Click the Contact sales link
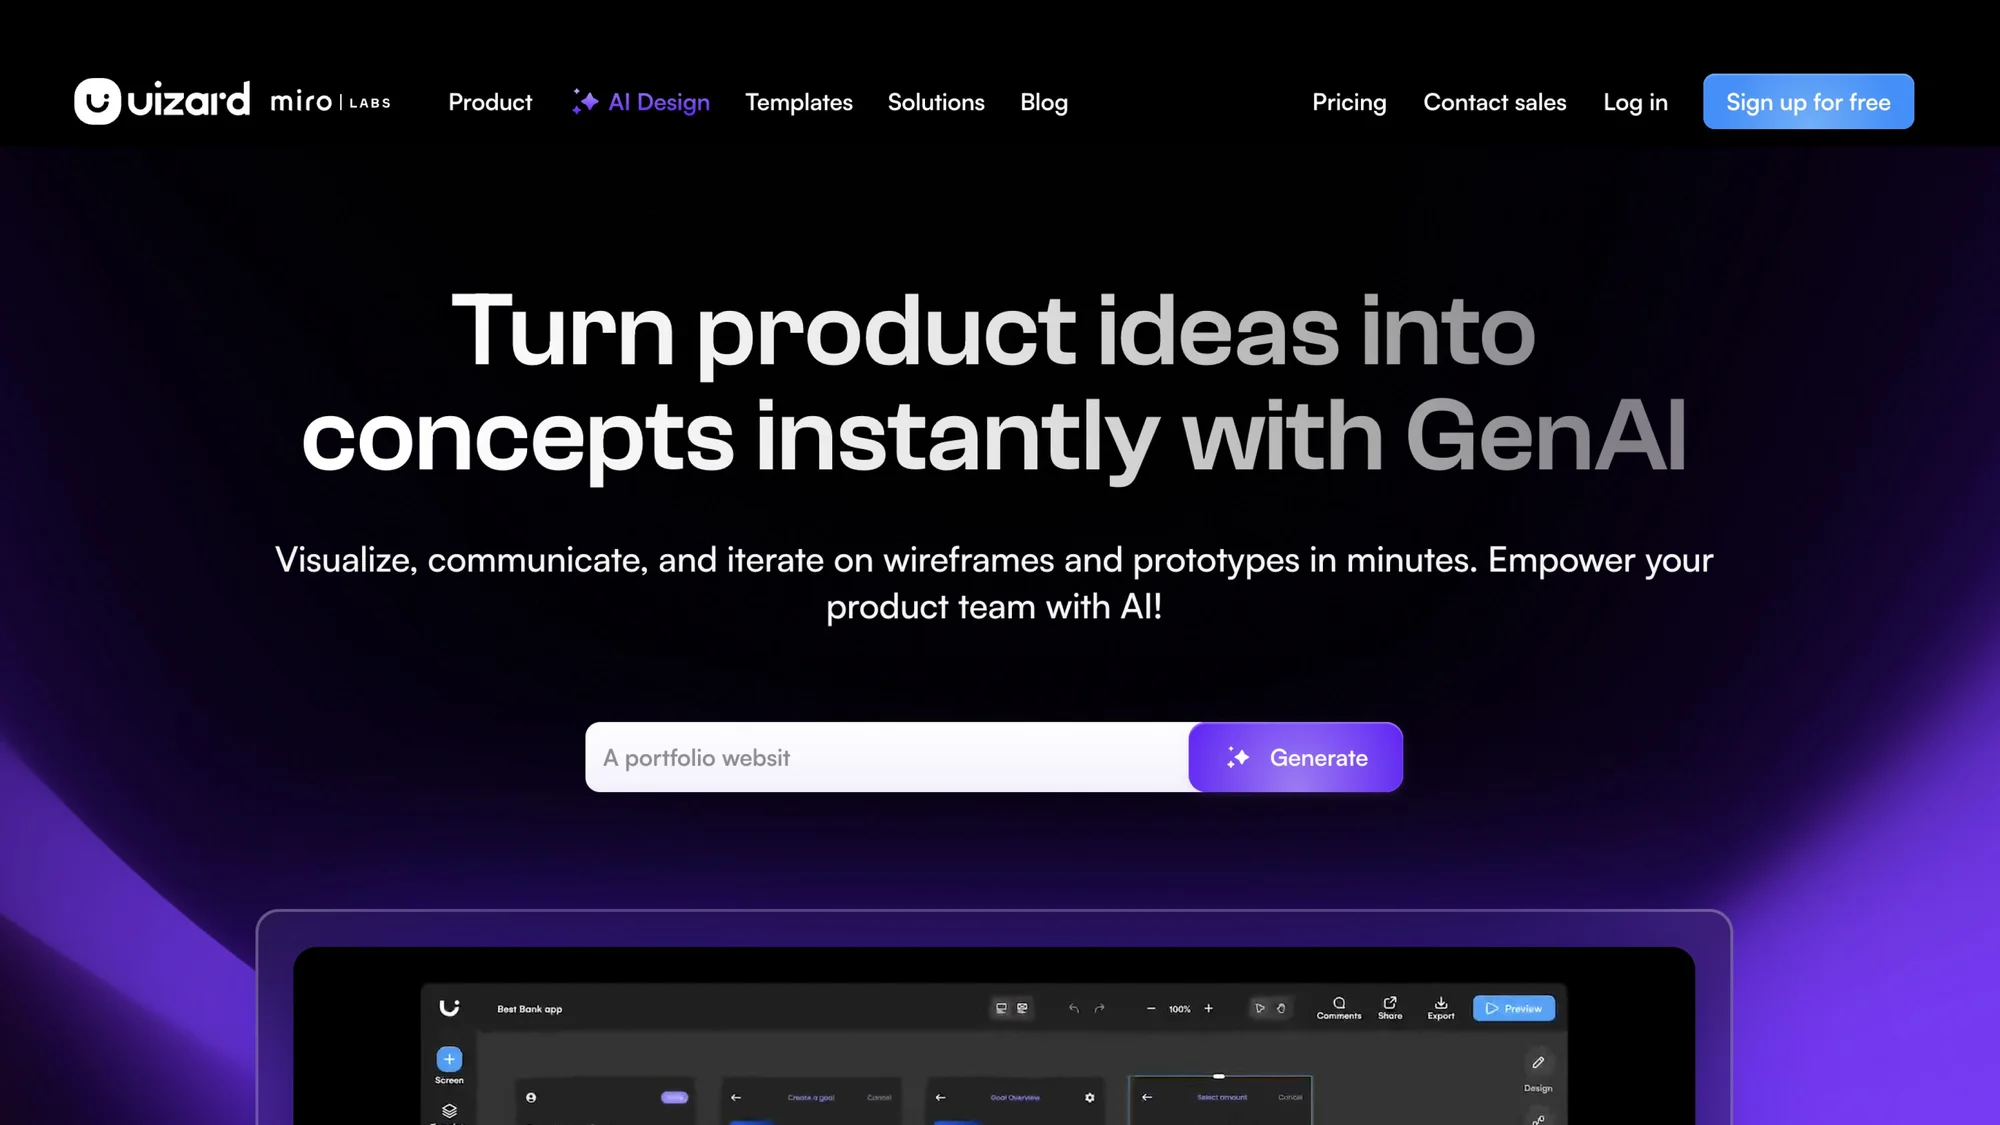 click(1494, 102)
